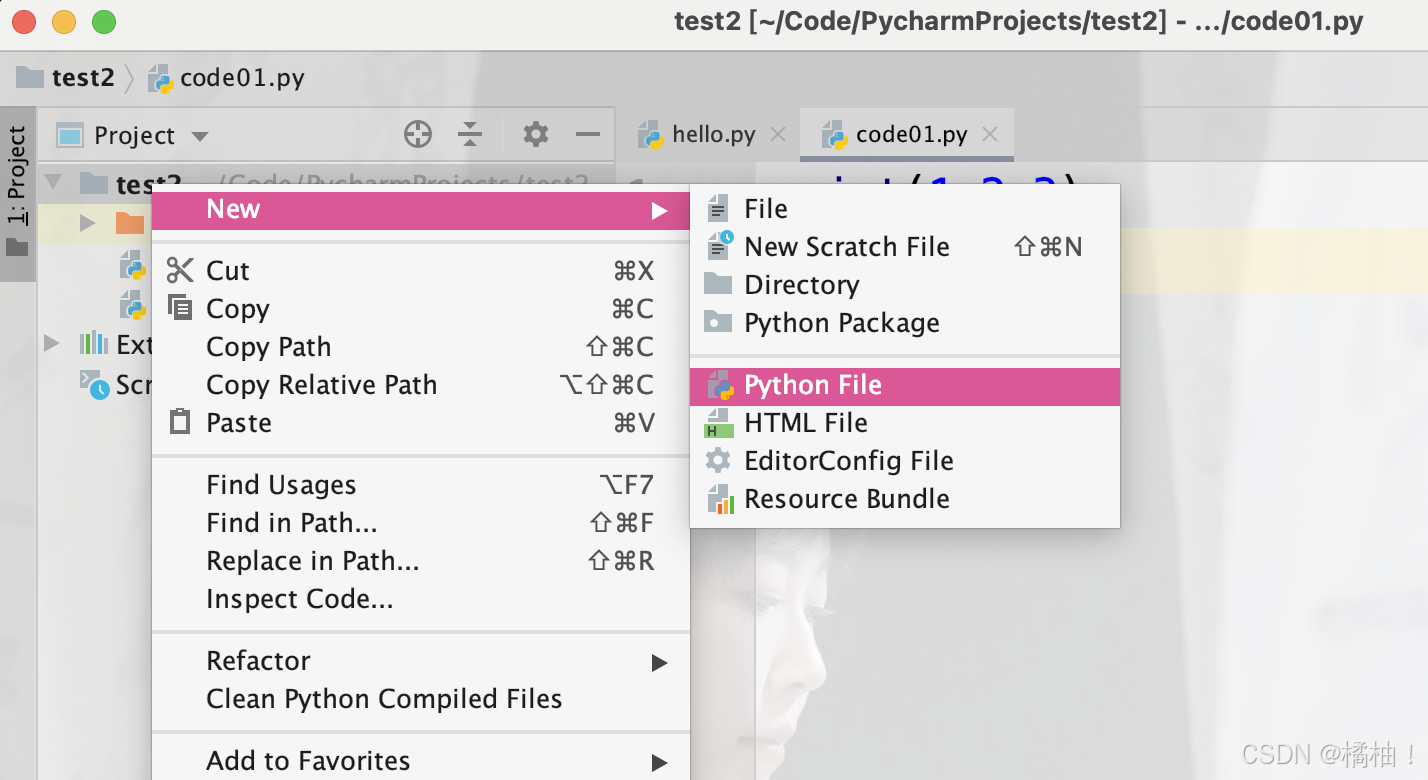This screenshot has width=1428, height=780.
Task: Close the code01.py tab
Action: pos(990,135)
